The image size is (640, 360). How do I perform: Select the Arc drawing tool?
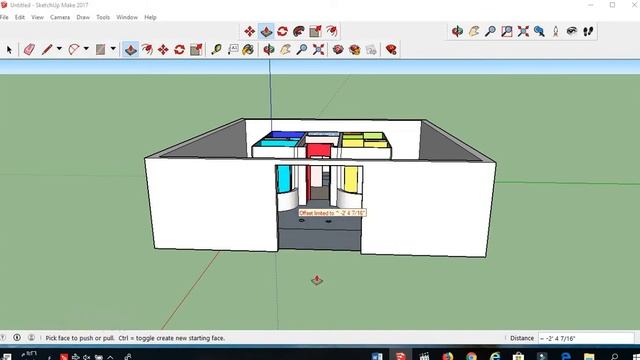[x=73, y=50]
